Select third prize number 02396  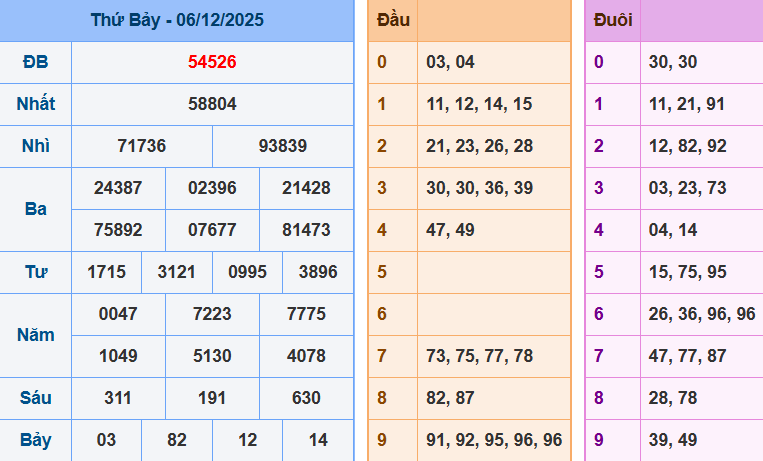click(212, 188)
